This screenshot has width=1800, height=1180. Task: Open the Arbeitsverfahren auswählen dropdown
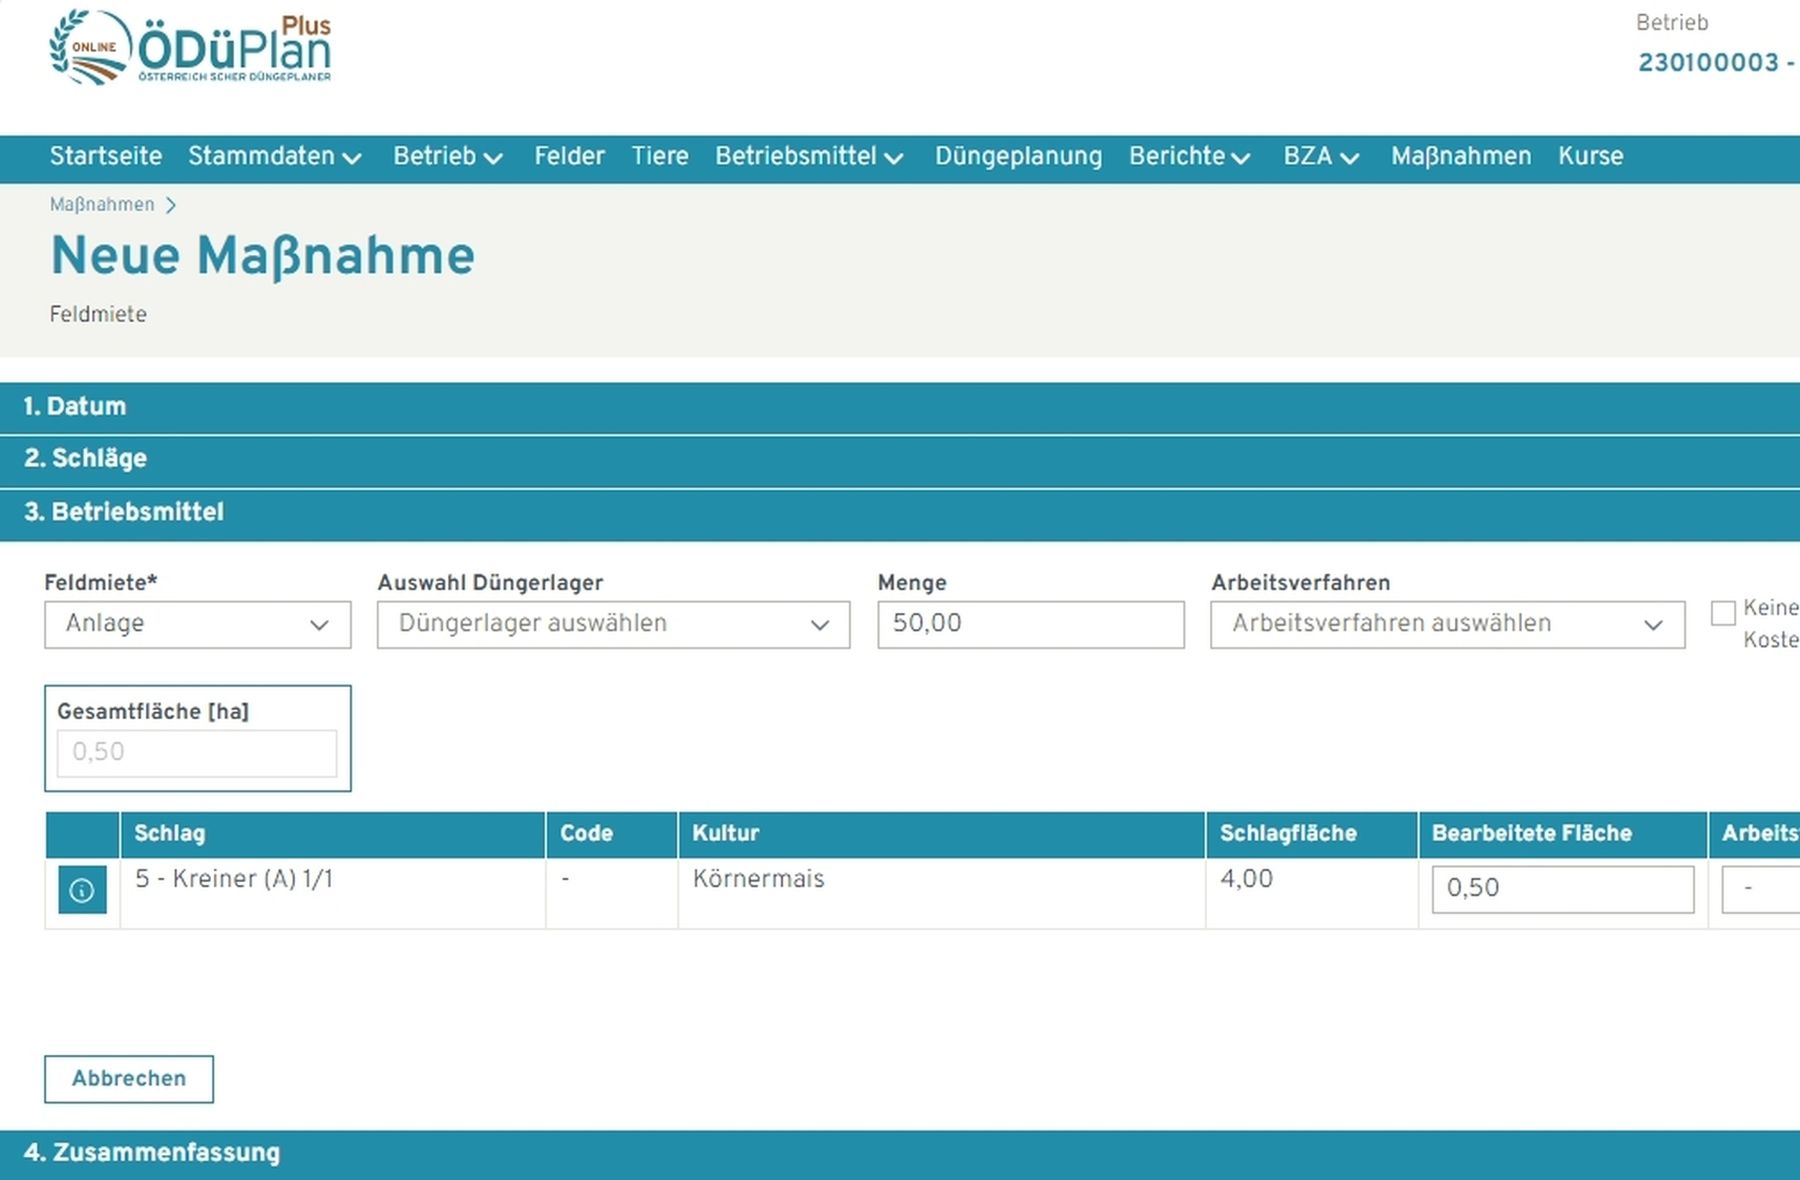1446,624
